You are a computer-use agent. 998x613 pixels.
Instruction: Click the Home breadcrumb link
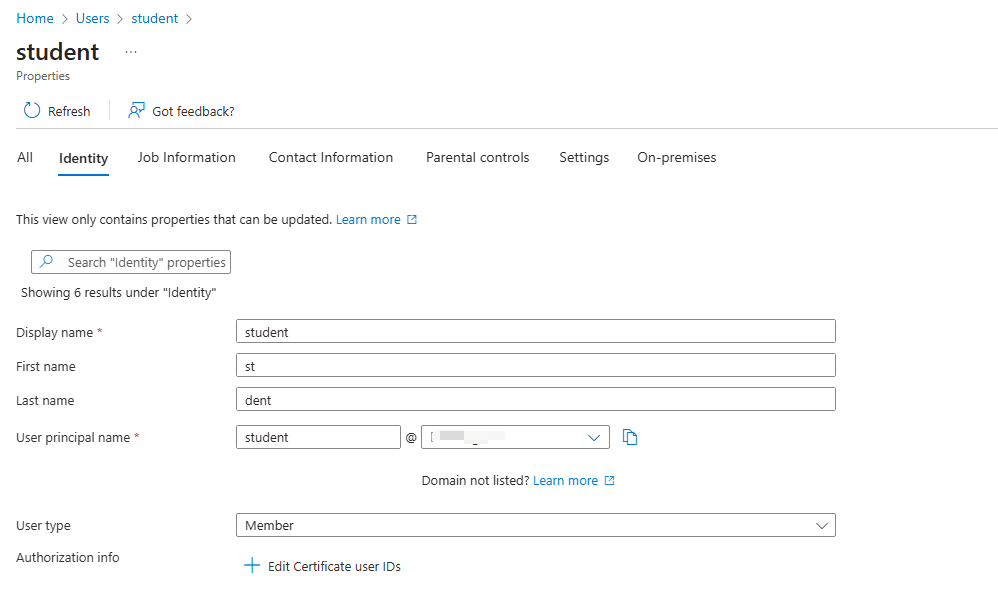[35, 18]
